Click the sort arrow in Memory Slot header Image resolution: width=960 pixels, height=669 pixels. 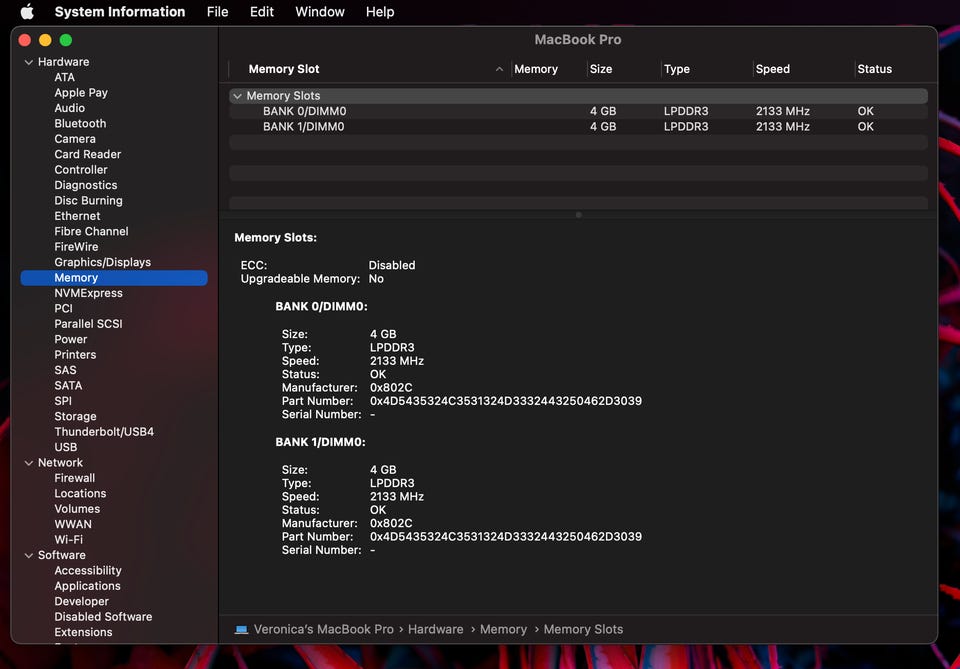[x=499, y=69]
